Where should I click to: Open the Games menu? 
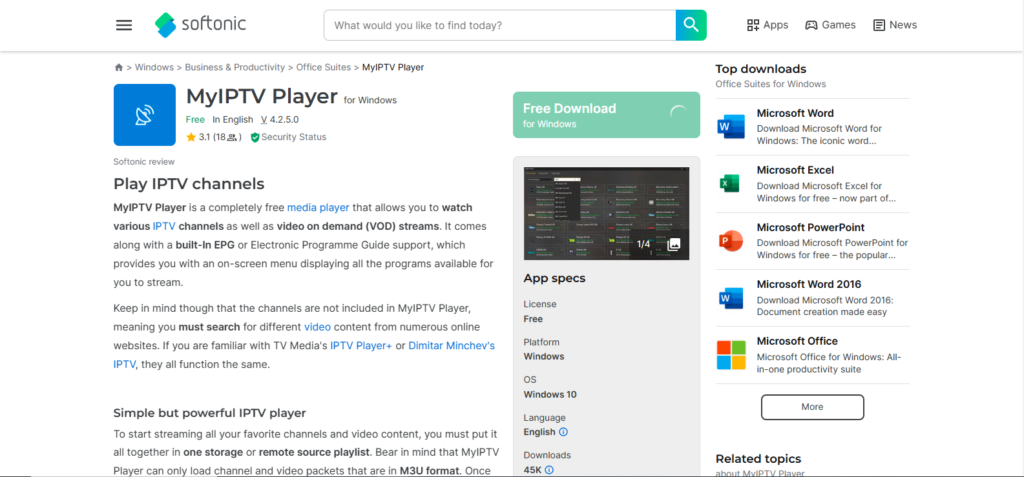click(x=830, y=25)
